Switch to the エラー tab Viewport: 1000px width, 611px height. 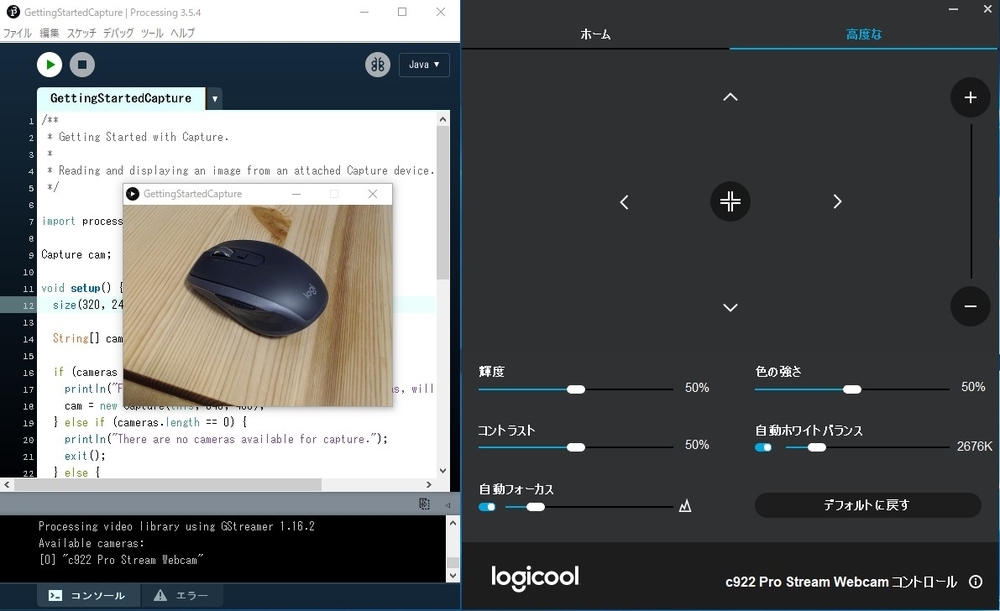(x=181, y=595)
